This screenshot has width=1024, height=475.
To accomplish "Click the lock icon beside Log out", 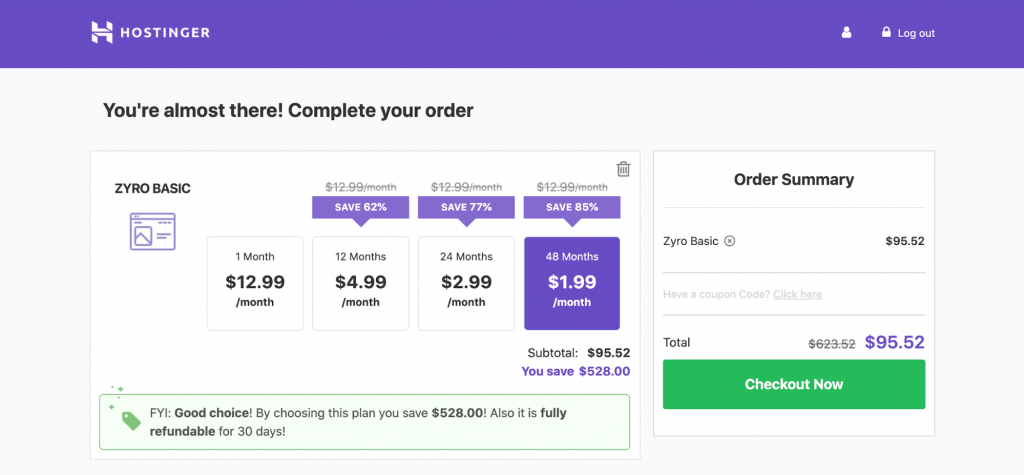I will [886, 31].
